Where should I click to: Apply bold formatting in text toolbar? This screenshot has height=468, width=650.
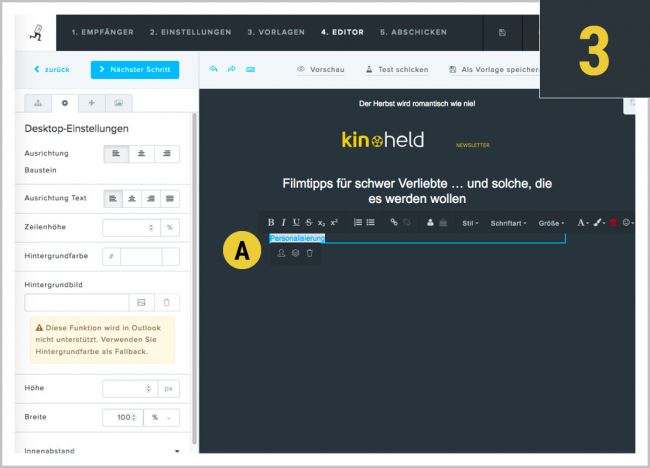pos(270,222)
